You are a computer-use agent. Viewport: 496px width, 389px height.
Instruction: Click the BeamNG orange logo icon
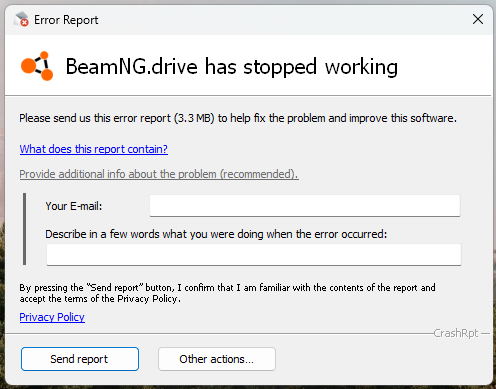[37, 66]
